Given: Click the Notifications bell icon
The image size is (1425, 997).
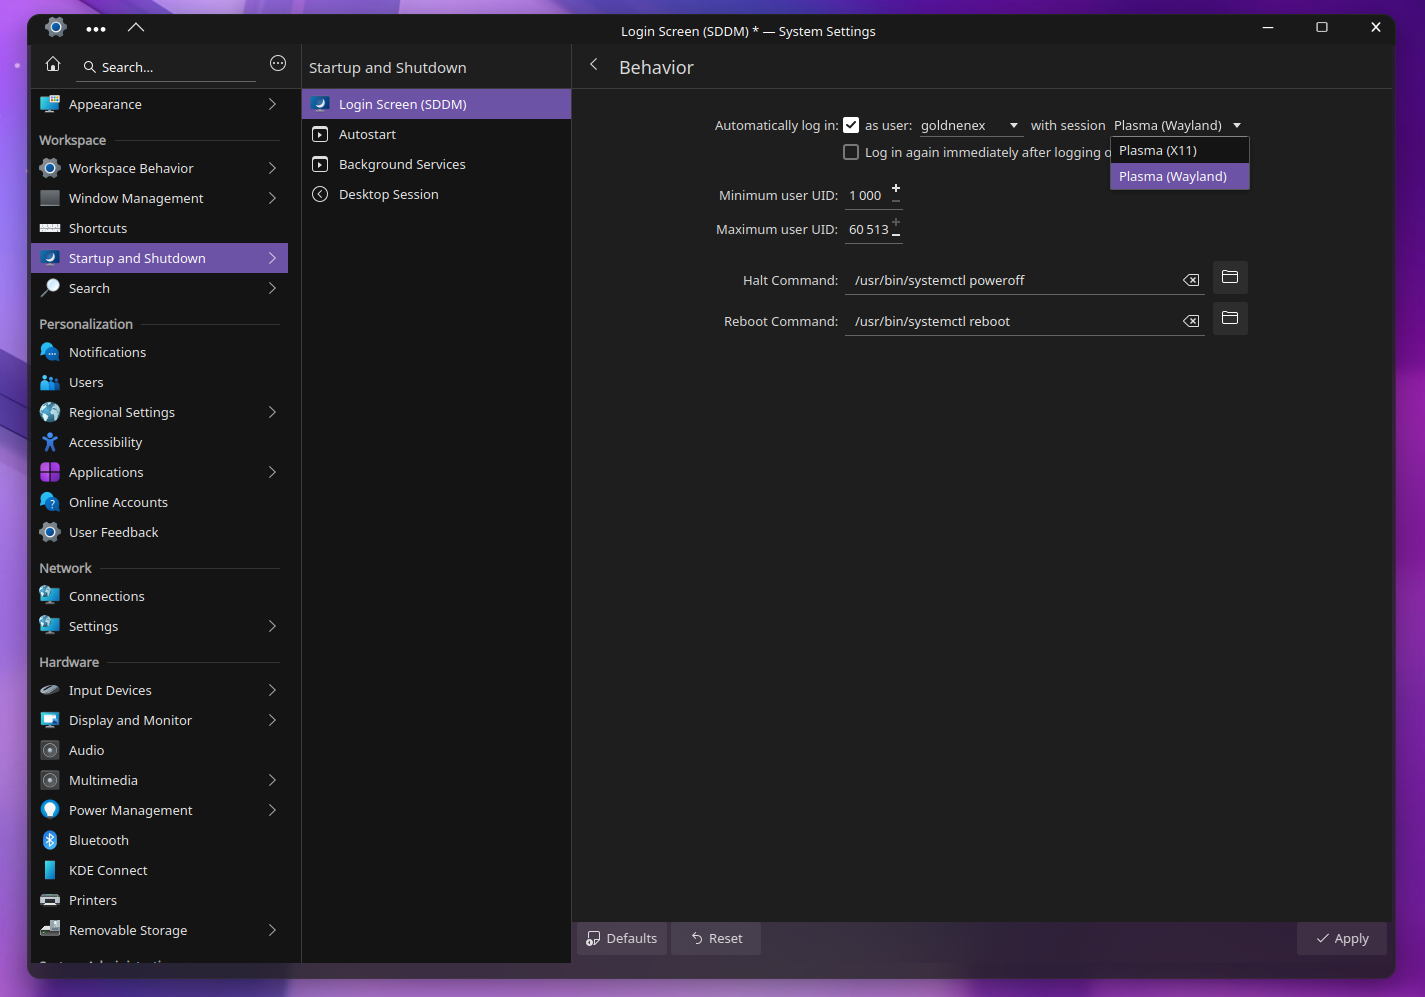Looking at the screenshot, I should click(50, 352).
